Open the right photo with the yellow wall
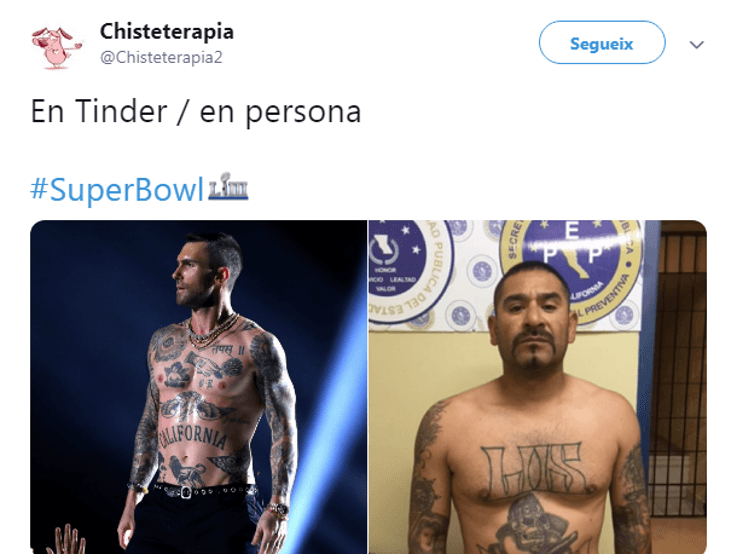Viewport: 731px width, 554px height. (538, 387)
